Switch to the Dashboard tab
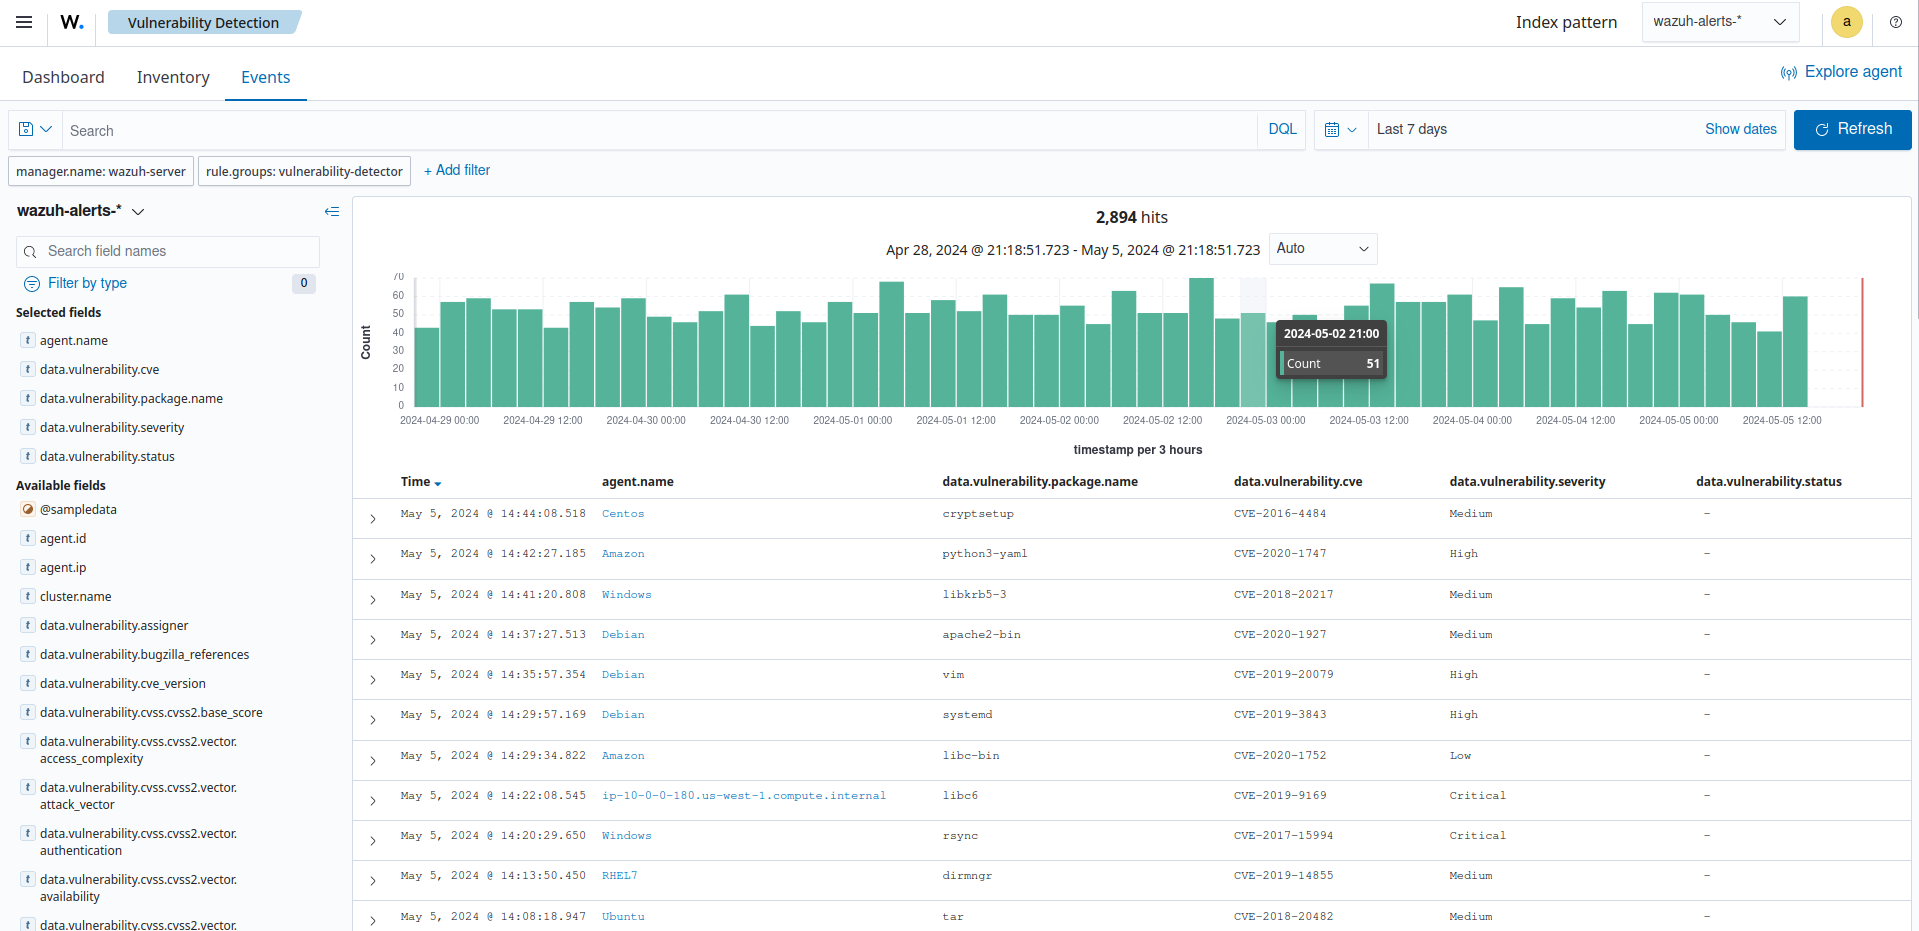Viewport: 1919px width, 931px height. click(x=62, y=77)
